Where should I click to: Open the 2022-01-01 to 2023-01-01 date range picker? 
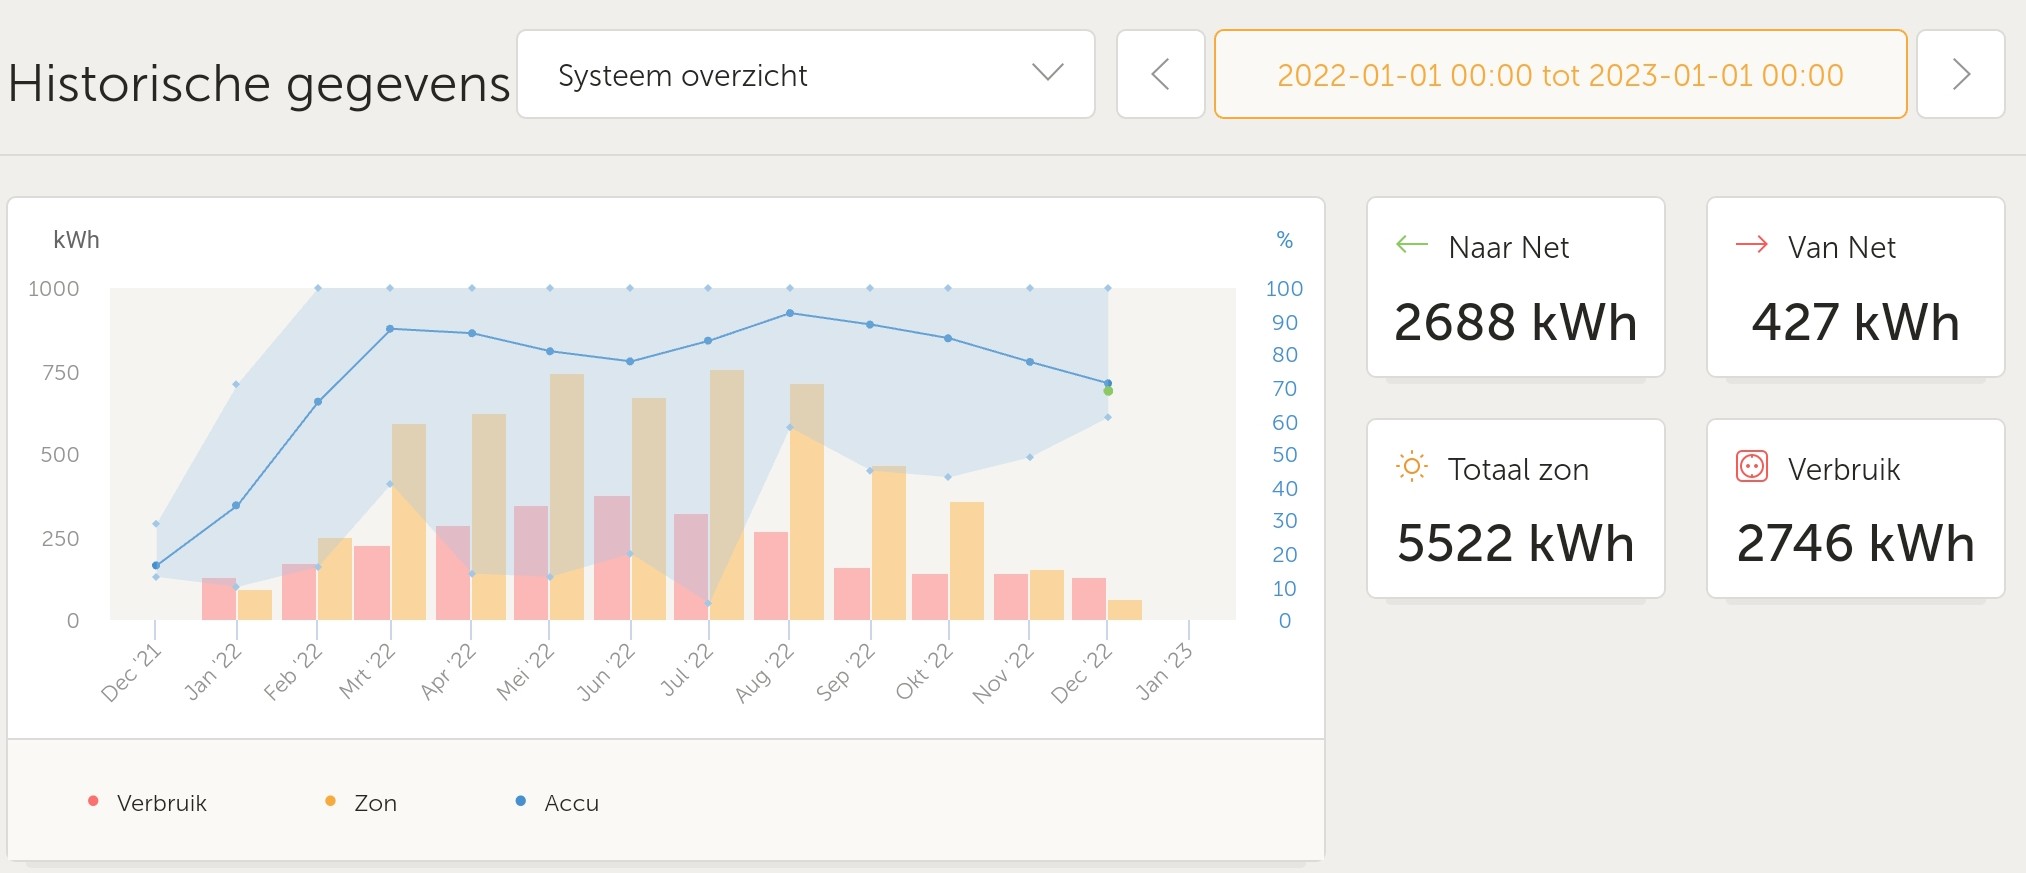1560,75
